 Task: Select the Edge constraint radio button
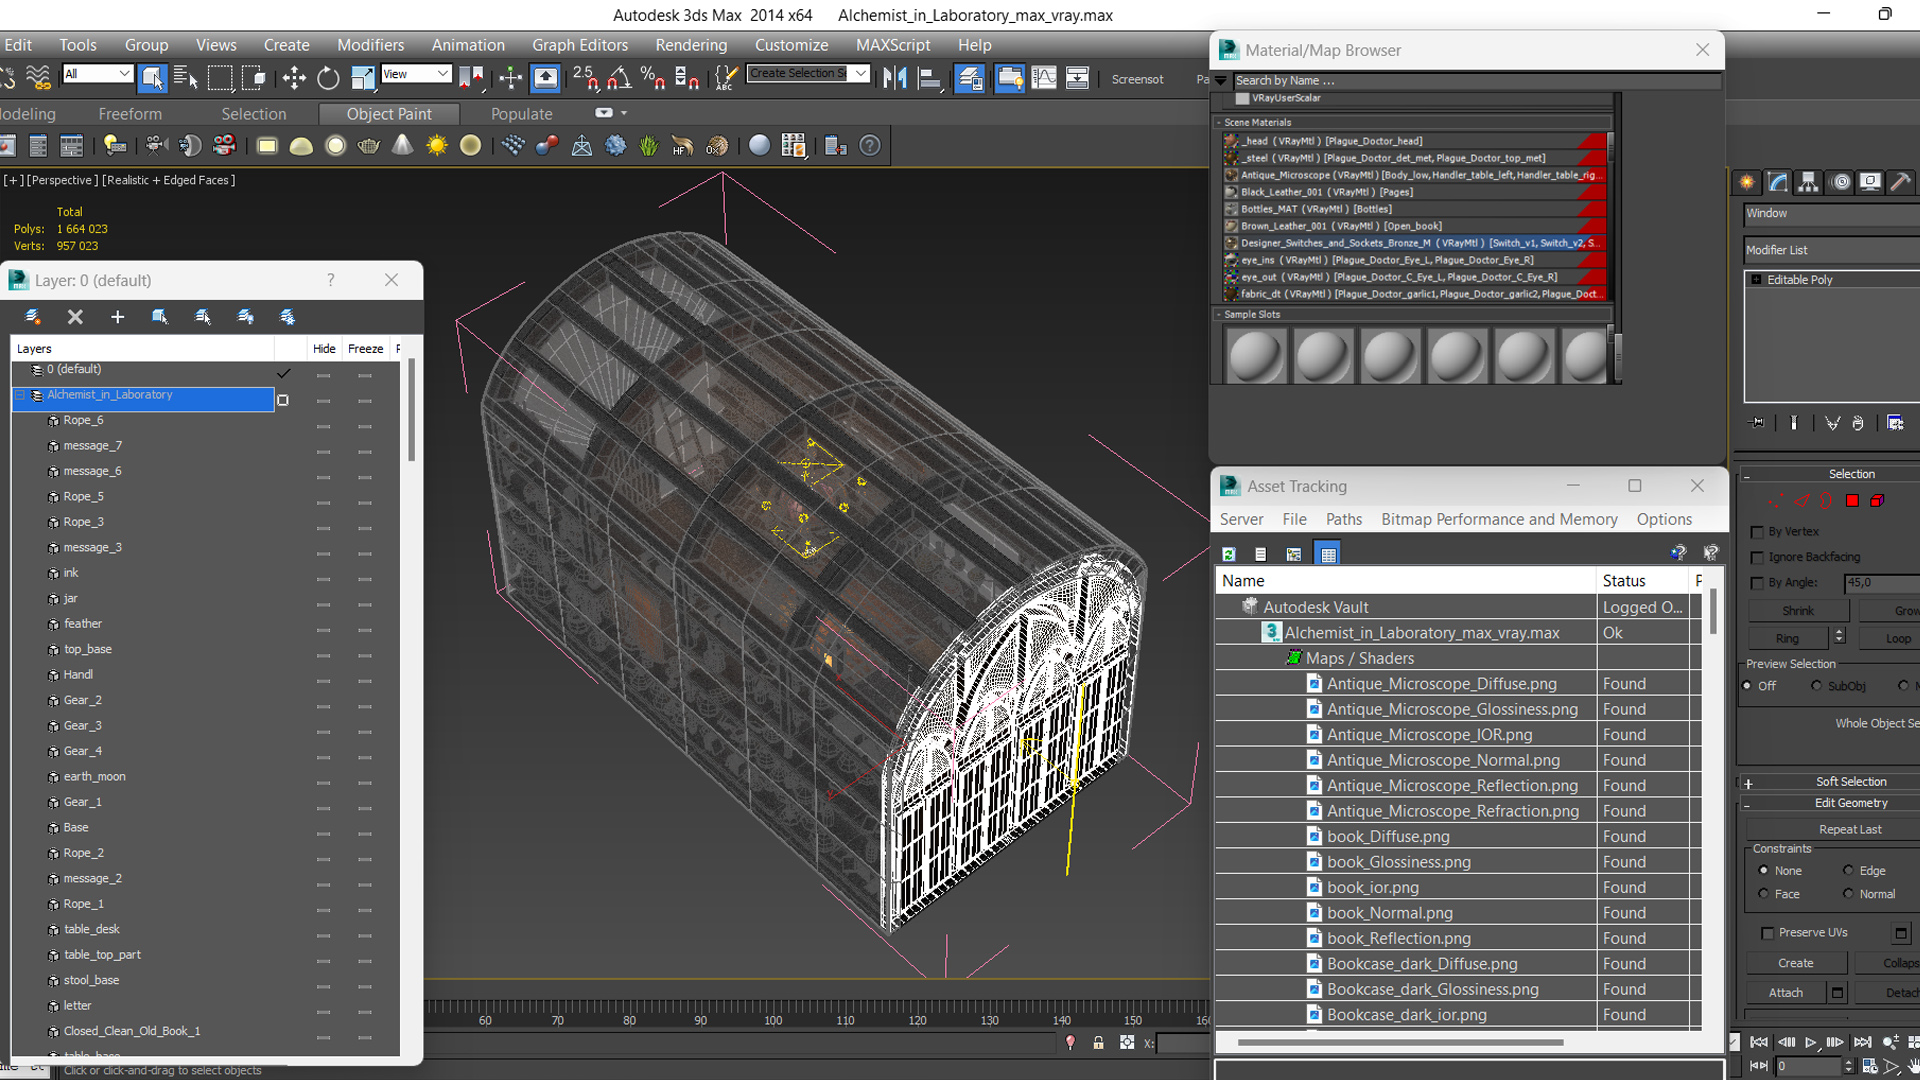(1848, 871)
